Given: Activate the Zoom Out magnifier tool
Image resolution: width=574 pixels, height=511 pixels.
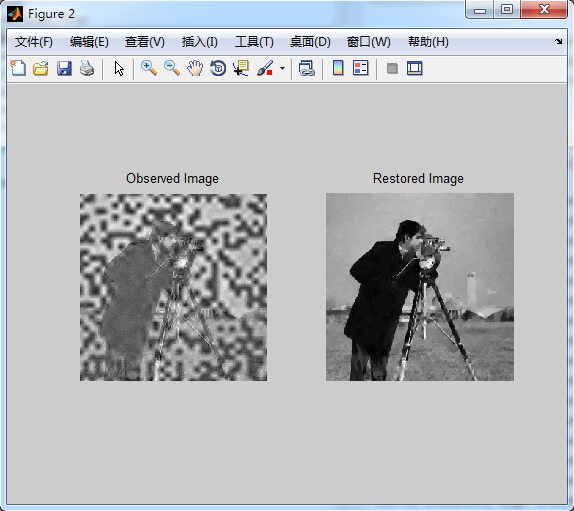Looking at the screenshot, I should tap(172, 68).
